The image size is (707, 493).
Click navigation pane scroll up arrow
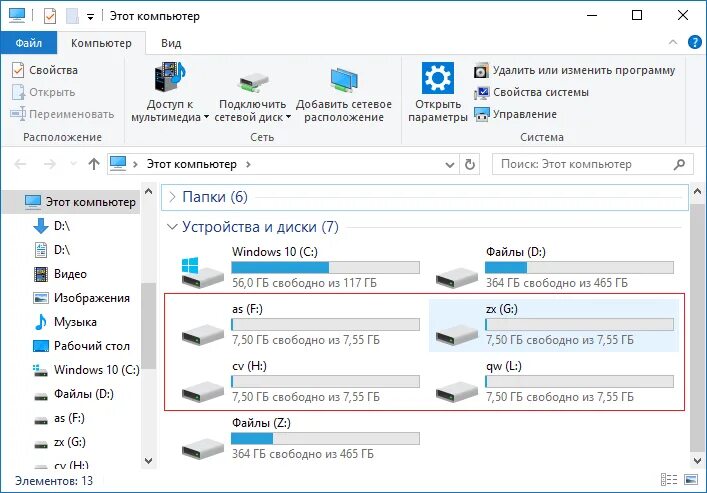148,191
